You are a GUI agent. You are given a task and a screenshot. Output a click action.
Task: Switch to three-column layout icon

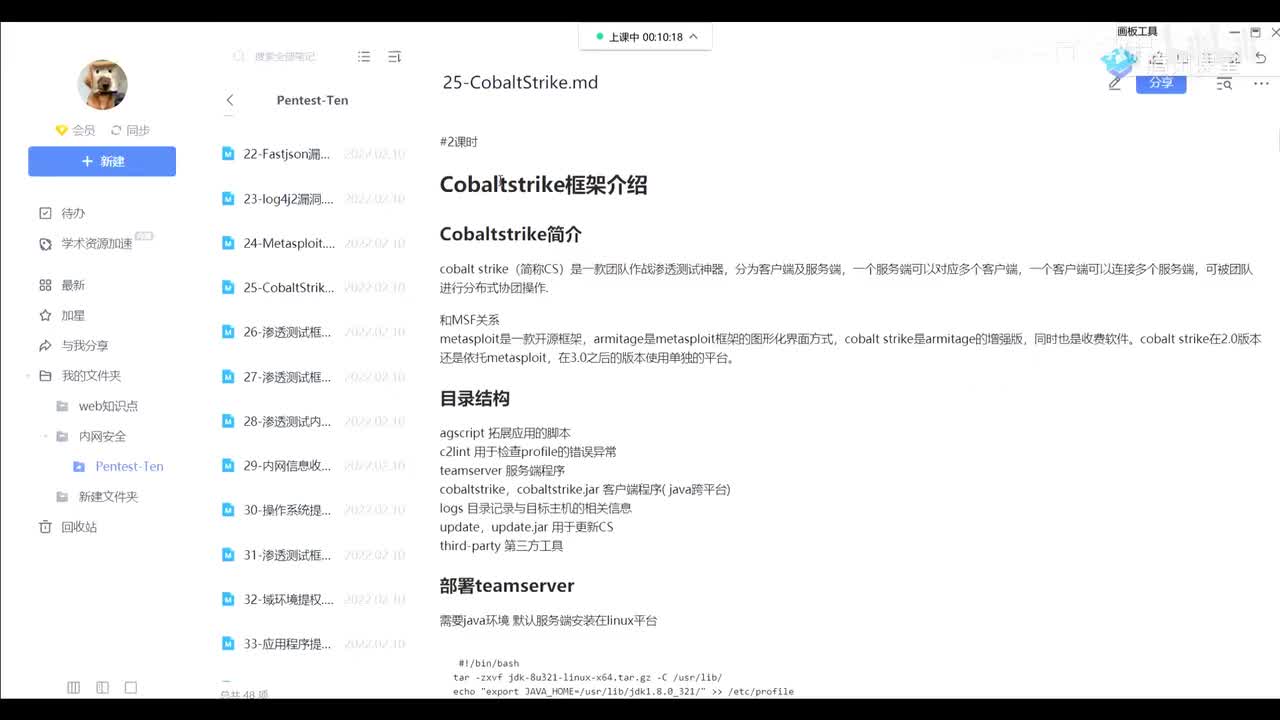coord(73,688)
